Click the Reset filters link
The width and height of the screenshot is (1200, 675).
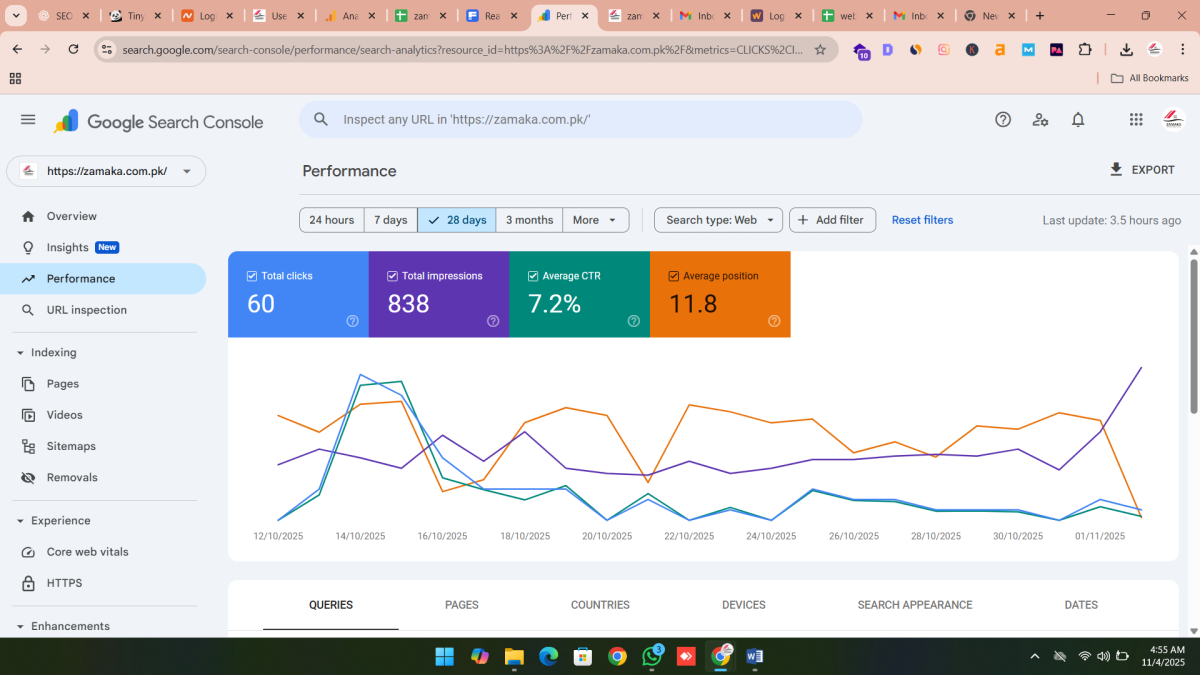coord(922,220)
